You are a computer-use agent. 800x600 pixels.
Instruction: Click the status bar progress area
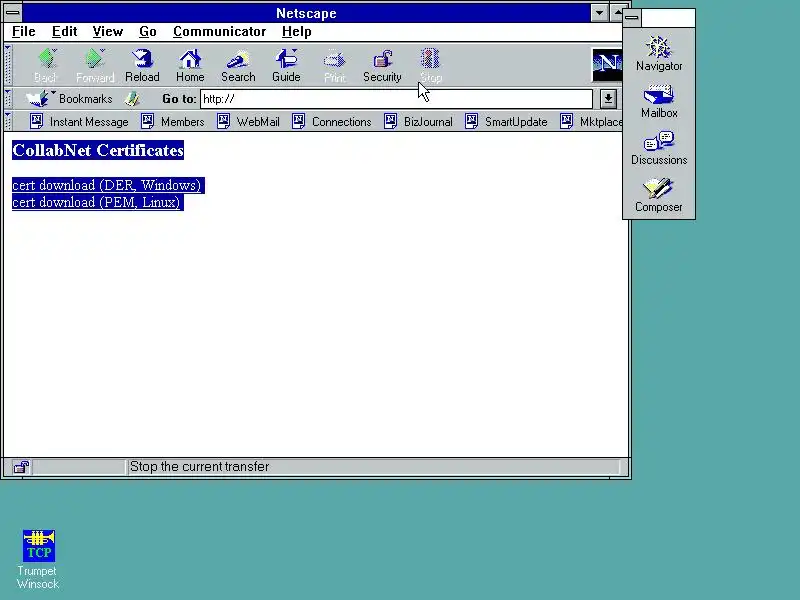(x=79, y=467)
